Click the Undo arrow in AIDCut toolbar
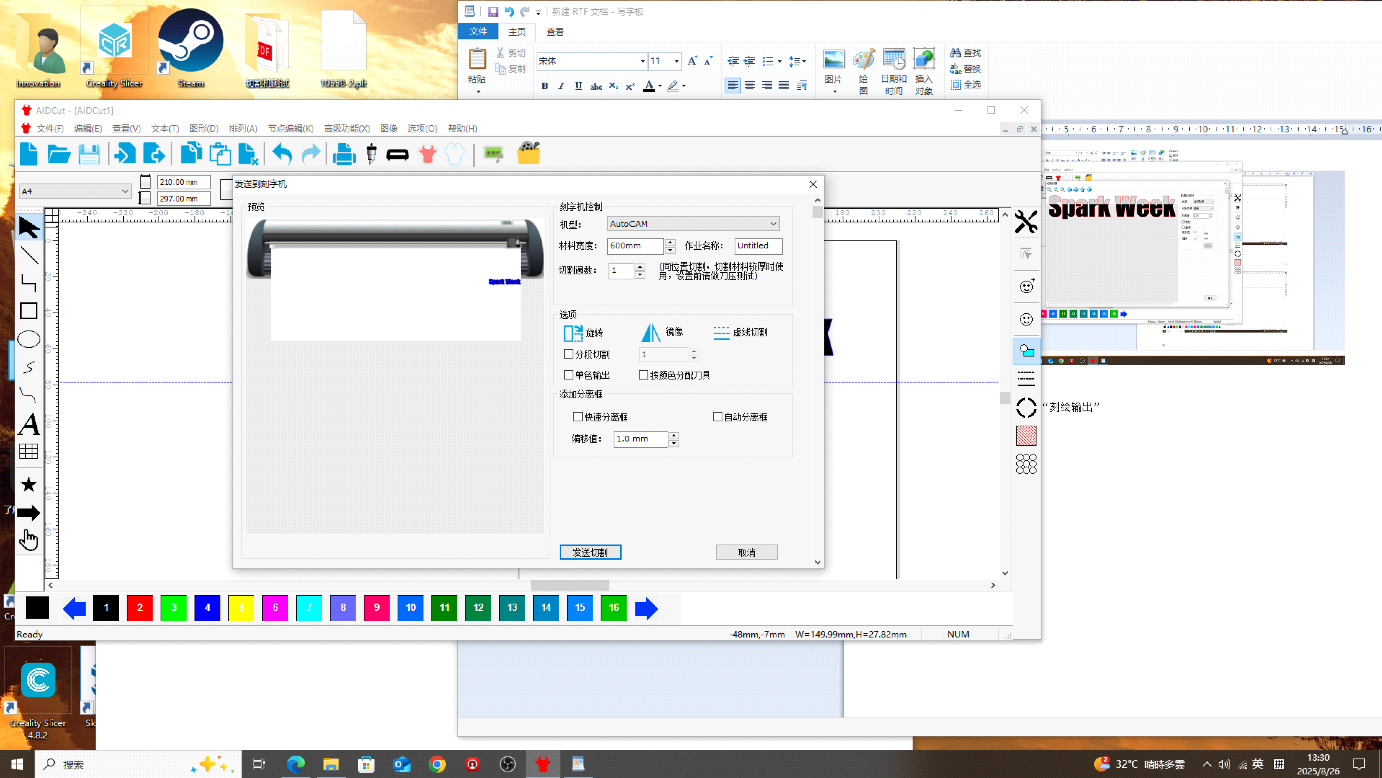This screenshot has width=1382, height=778. pyautogui.click(x=282, y=154)
